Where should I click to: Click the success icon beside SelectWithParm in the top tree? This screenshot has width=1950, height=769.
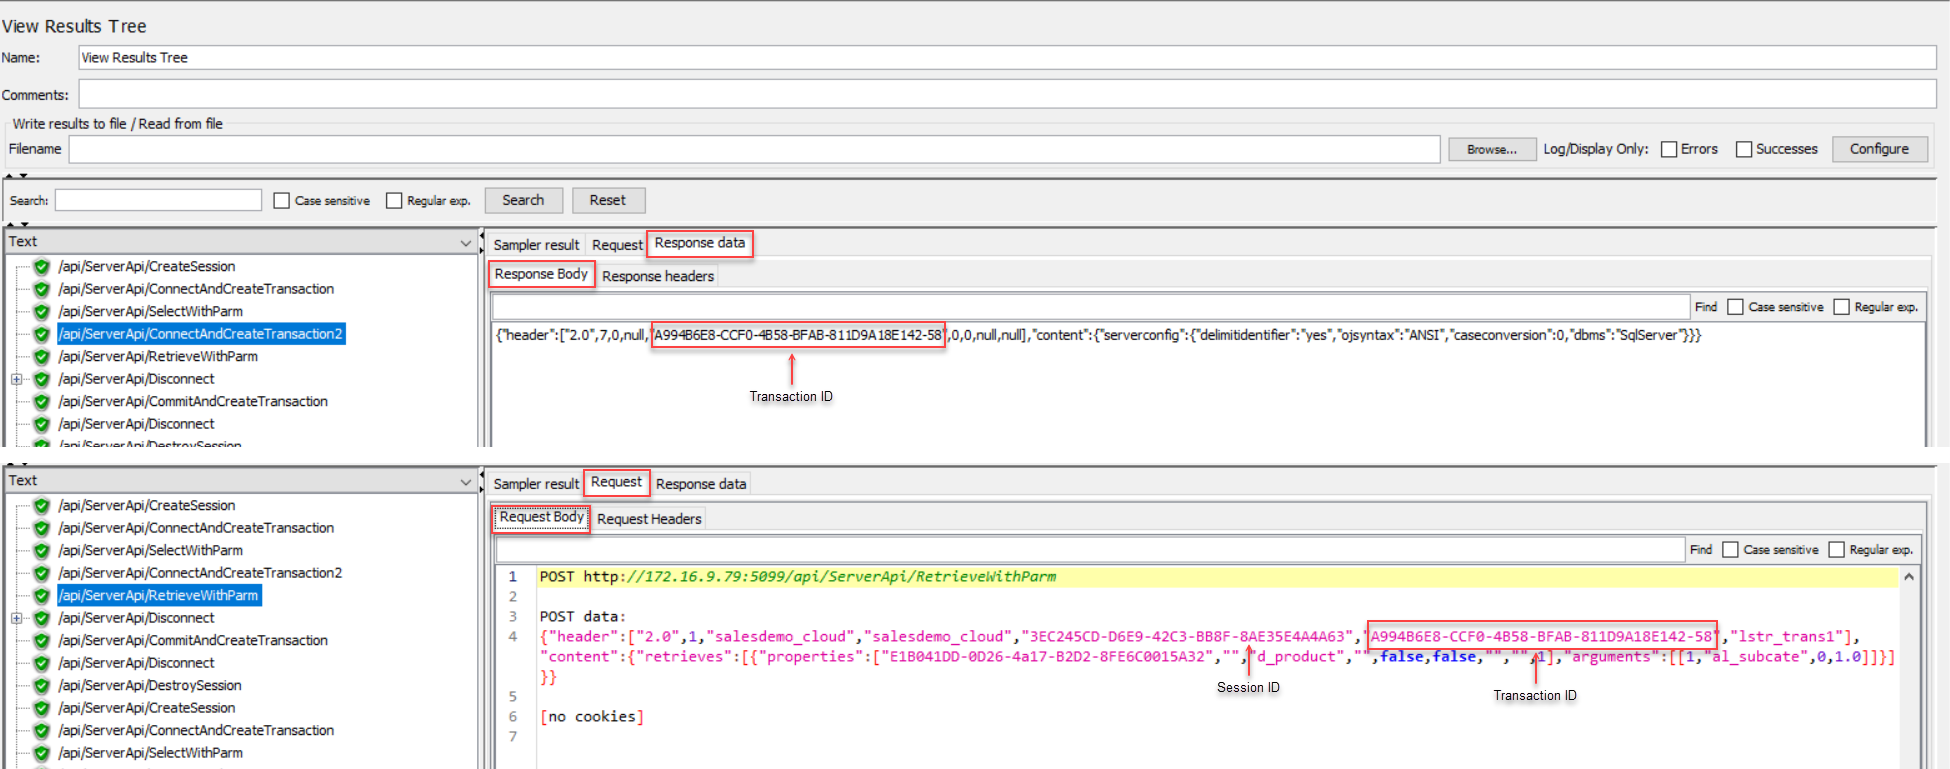(x=42, y=312)
